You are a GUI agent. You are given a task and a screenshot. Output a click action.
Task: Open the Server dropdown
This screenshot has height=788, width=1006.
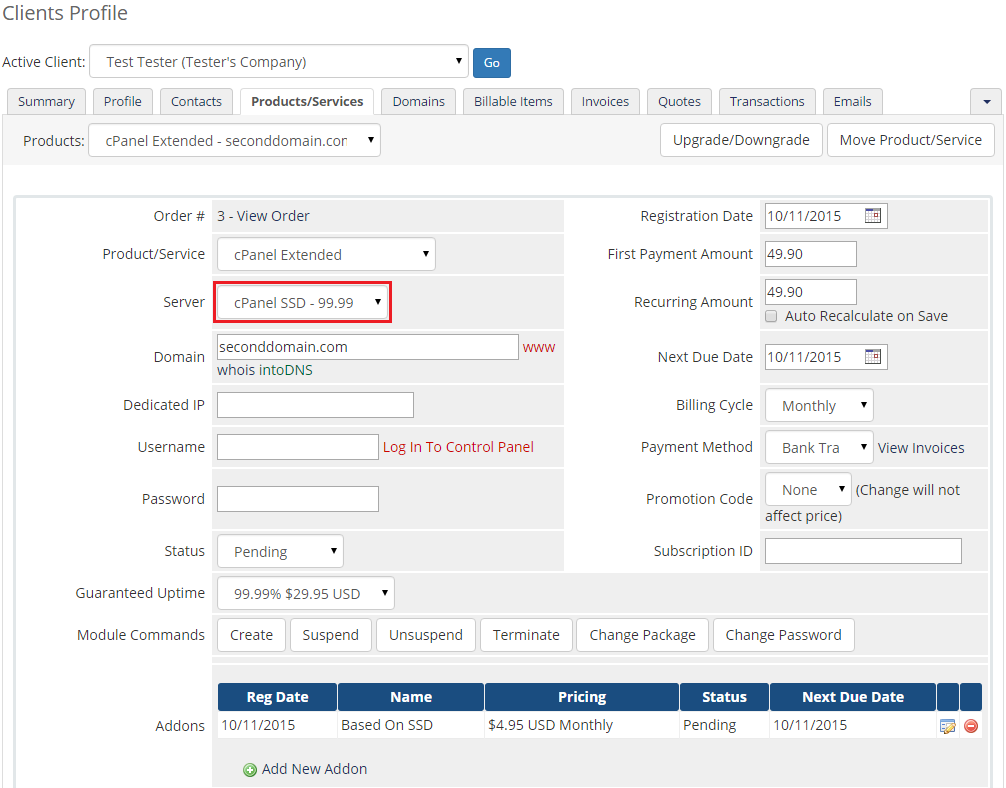(x=303, y=302)
